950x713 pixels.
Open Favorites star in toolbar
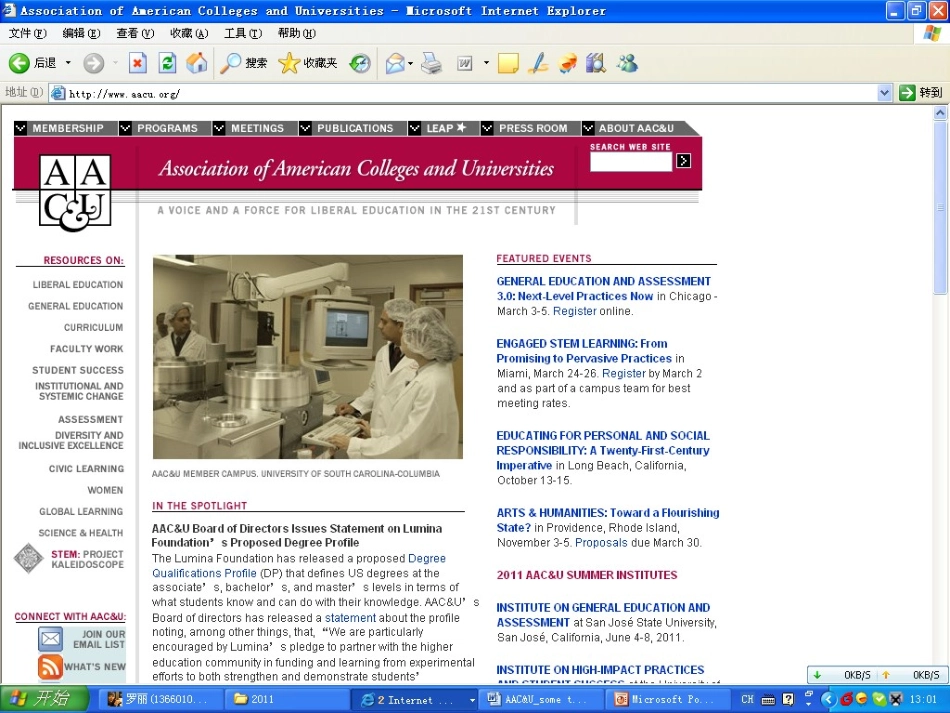click(289, 62)
